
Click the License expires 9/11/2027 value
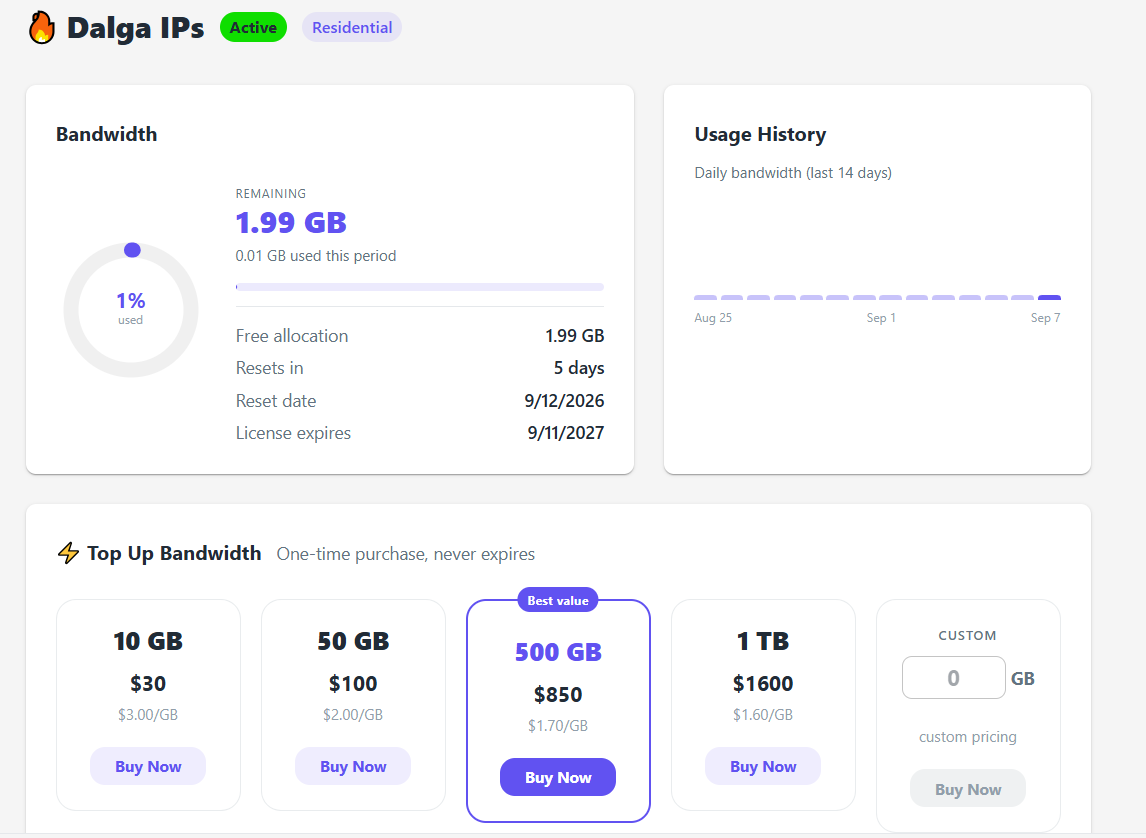click(x=566, y=433)
